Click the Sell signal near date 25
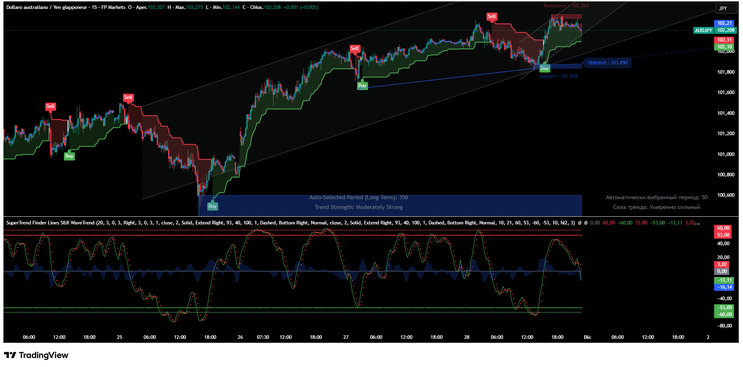743x367 pixels. pos(128,98)
